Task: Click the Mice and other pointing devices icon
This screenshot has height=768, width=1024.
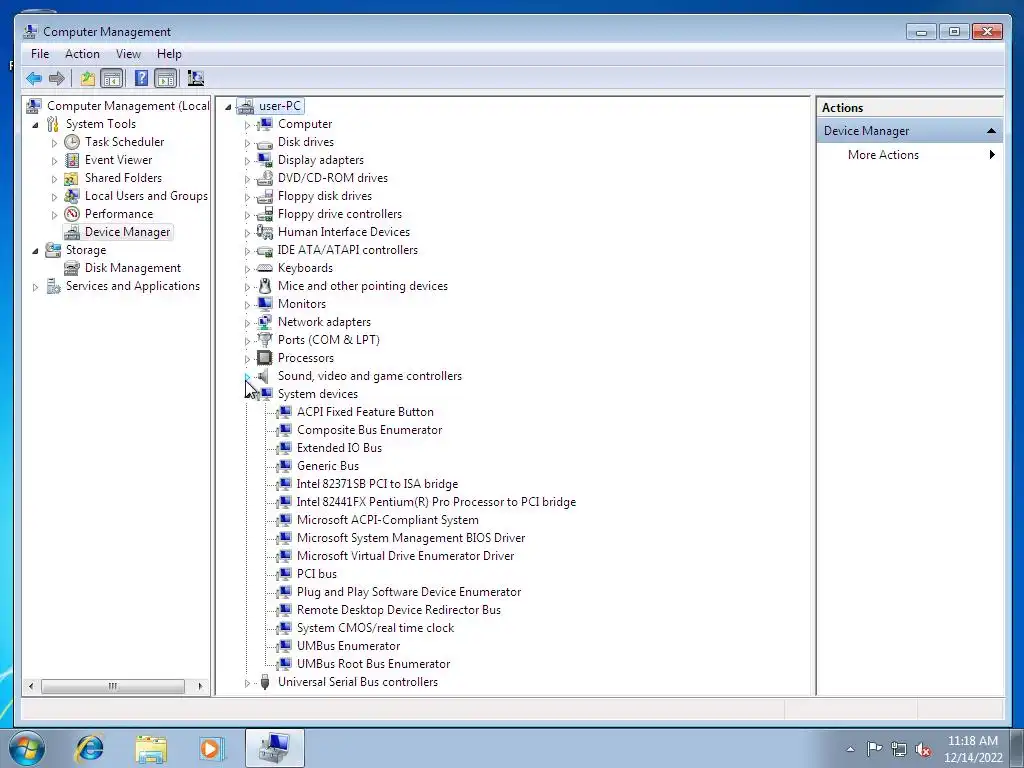Action: coord(264,286)
